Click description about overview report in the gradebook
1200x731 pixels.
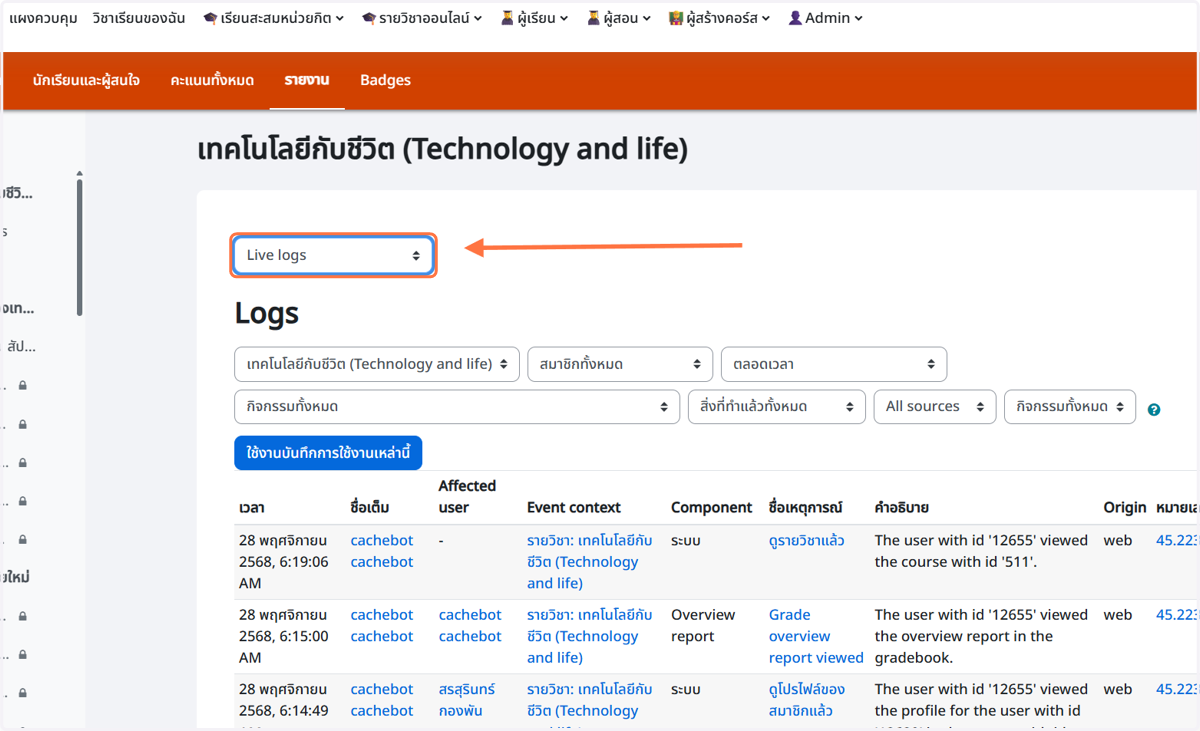click(981, 636)
